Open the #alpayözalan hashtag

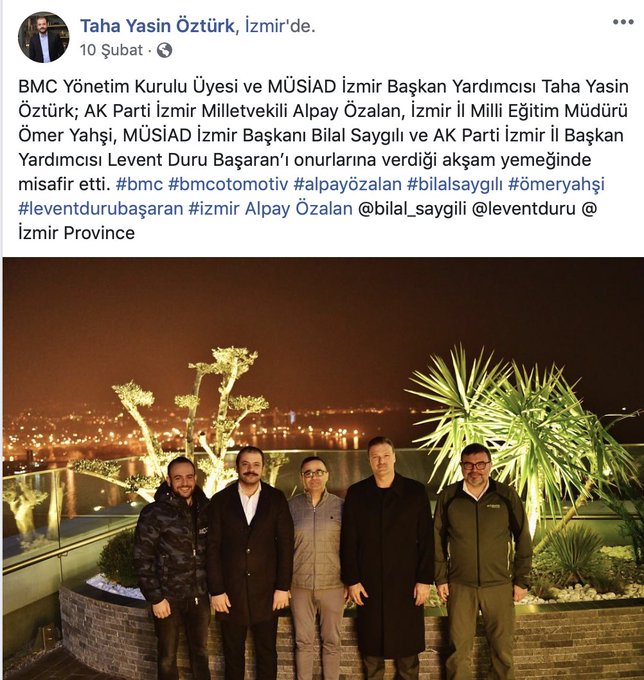click(x=347, y=184)
